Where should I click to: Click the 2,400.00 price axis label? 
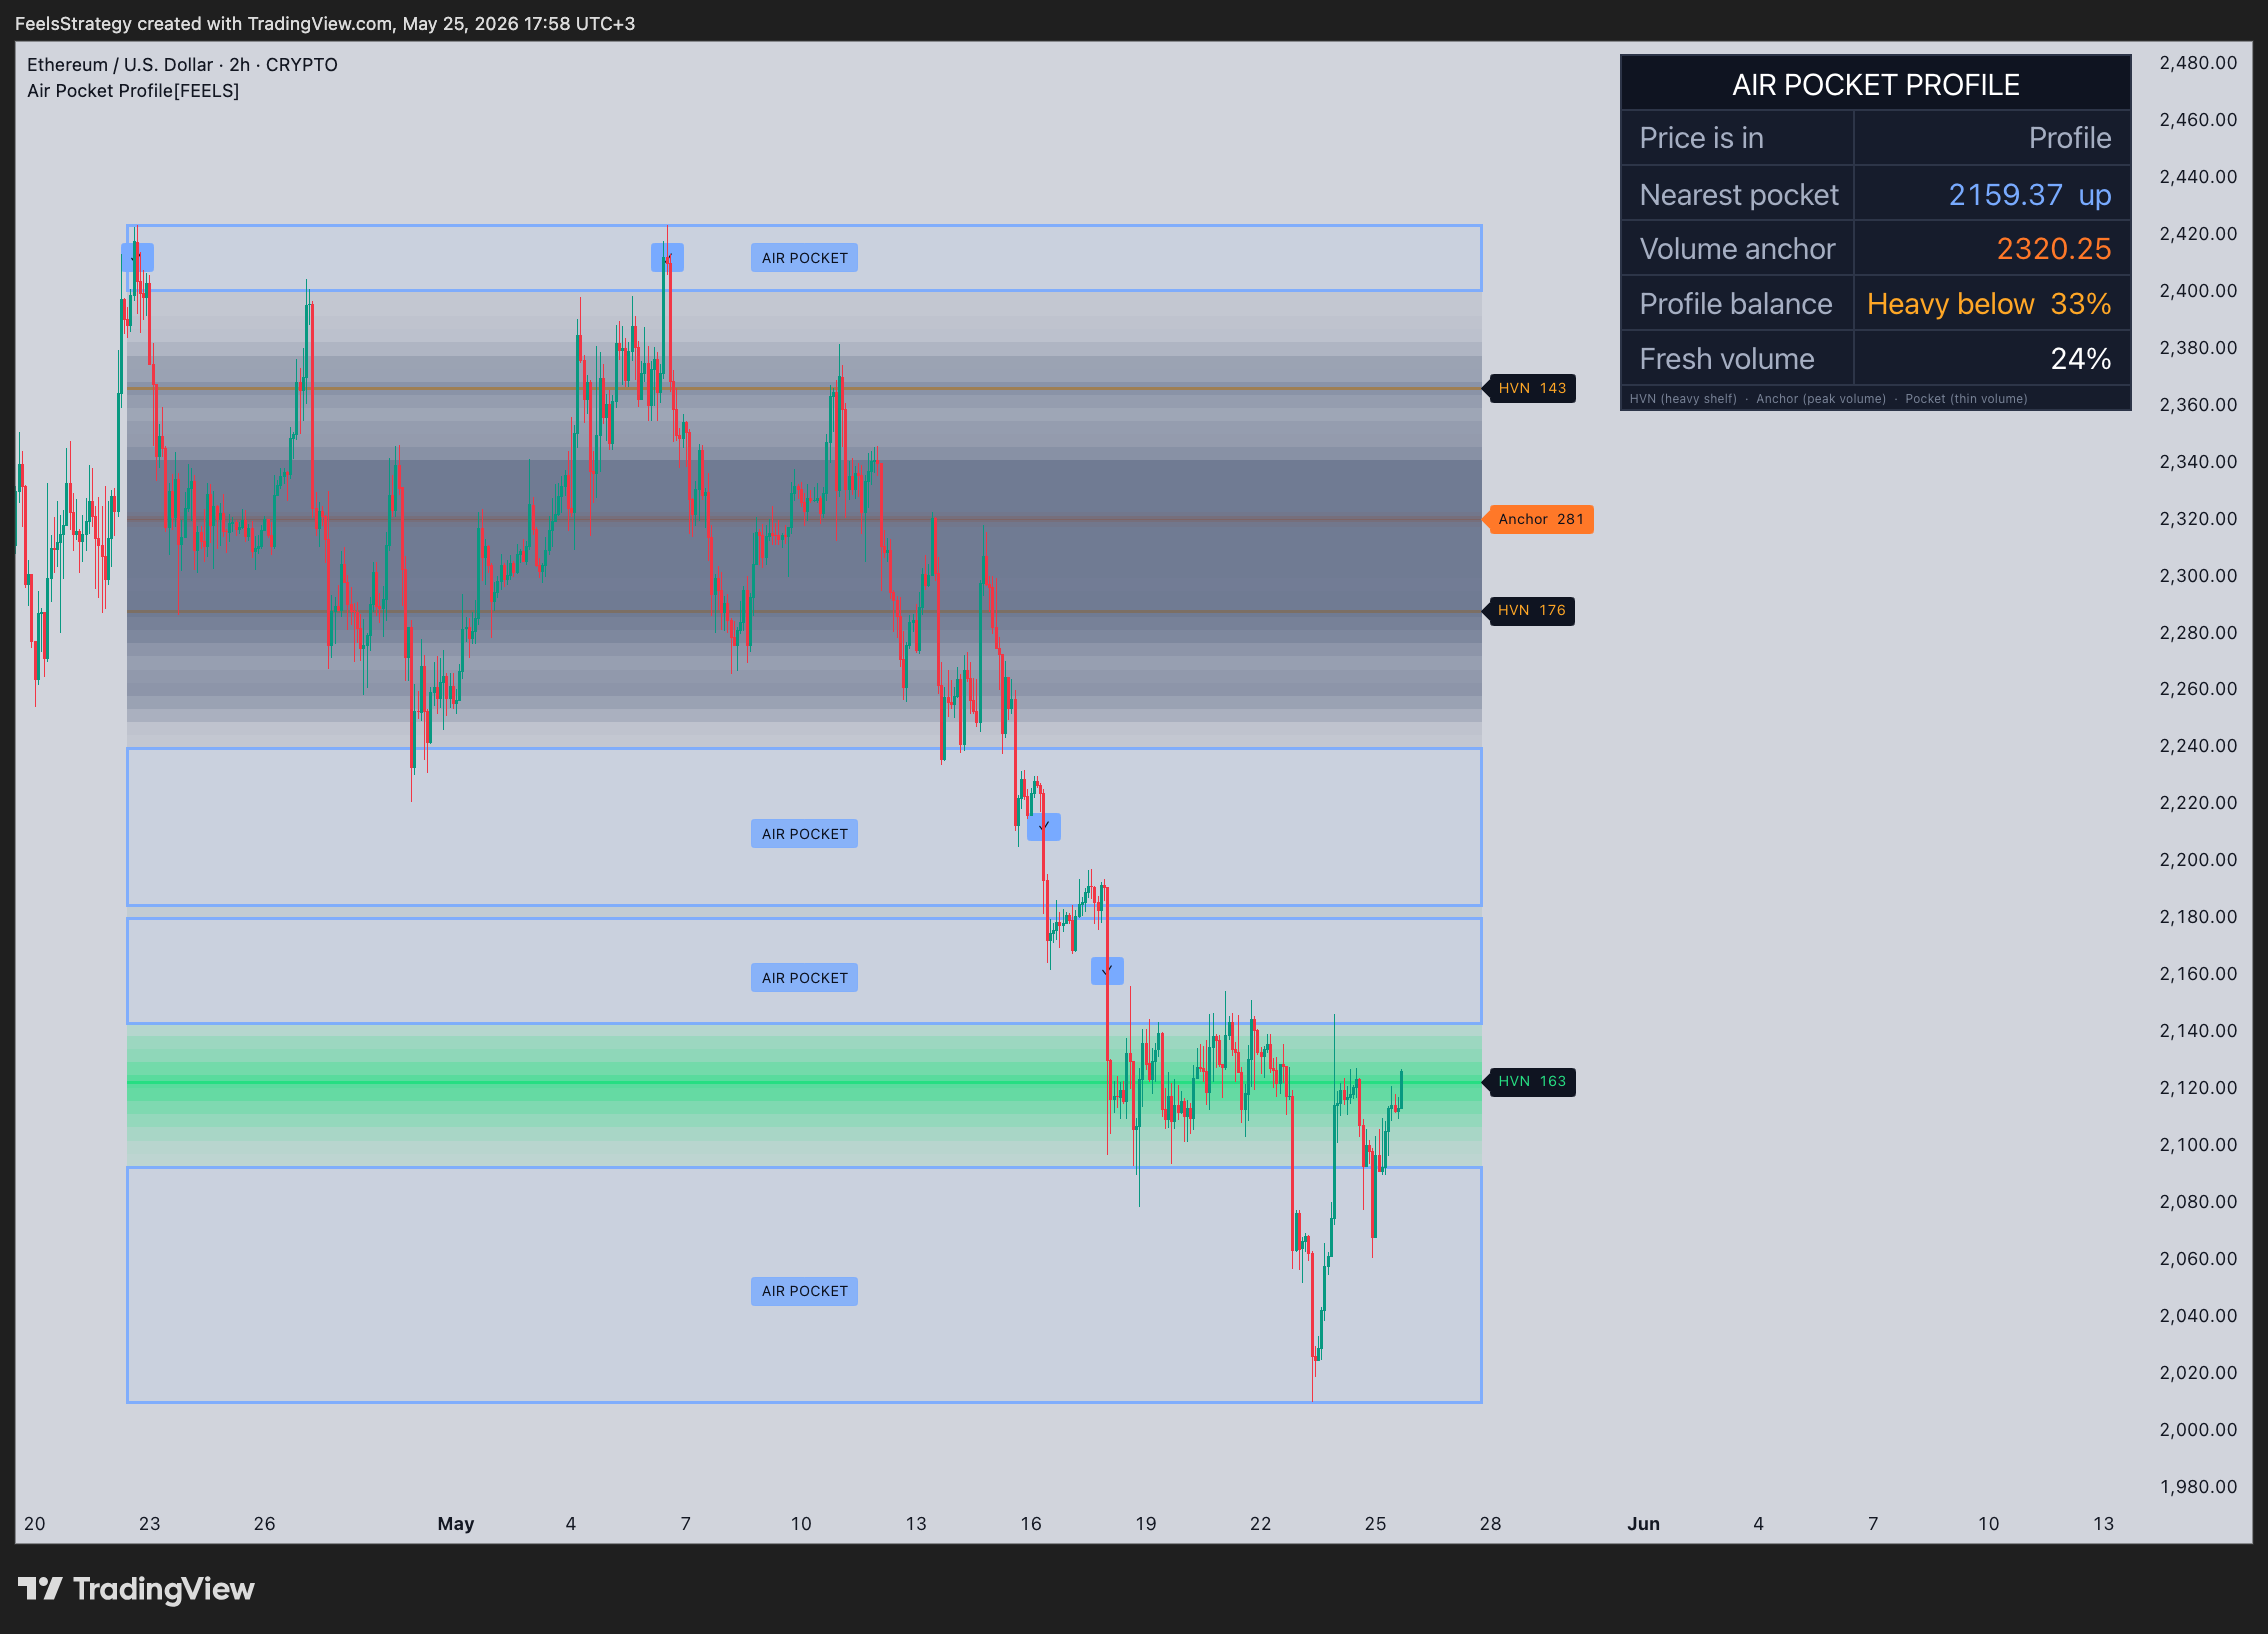point(2198,291)
